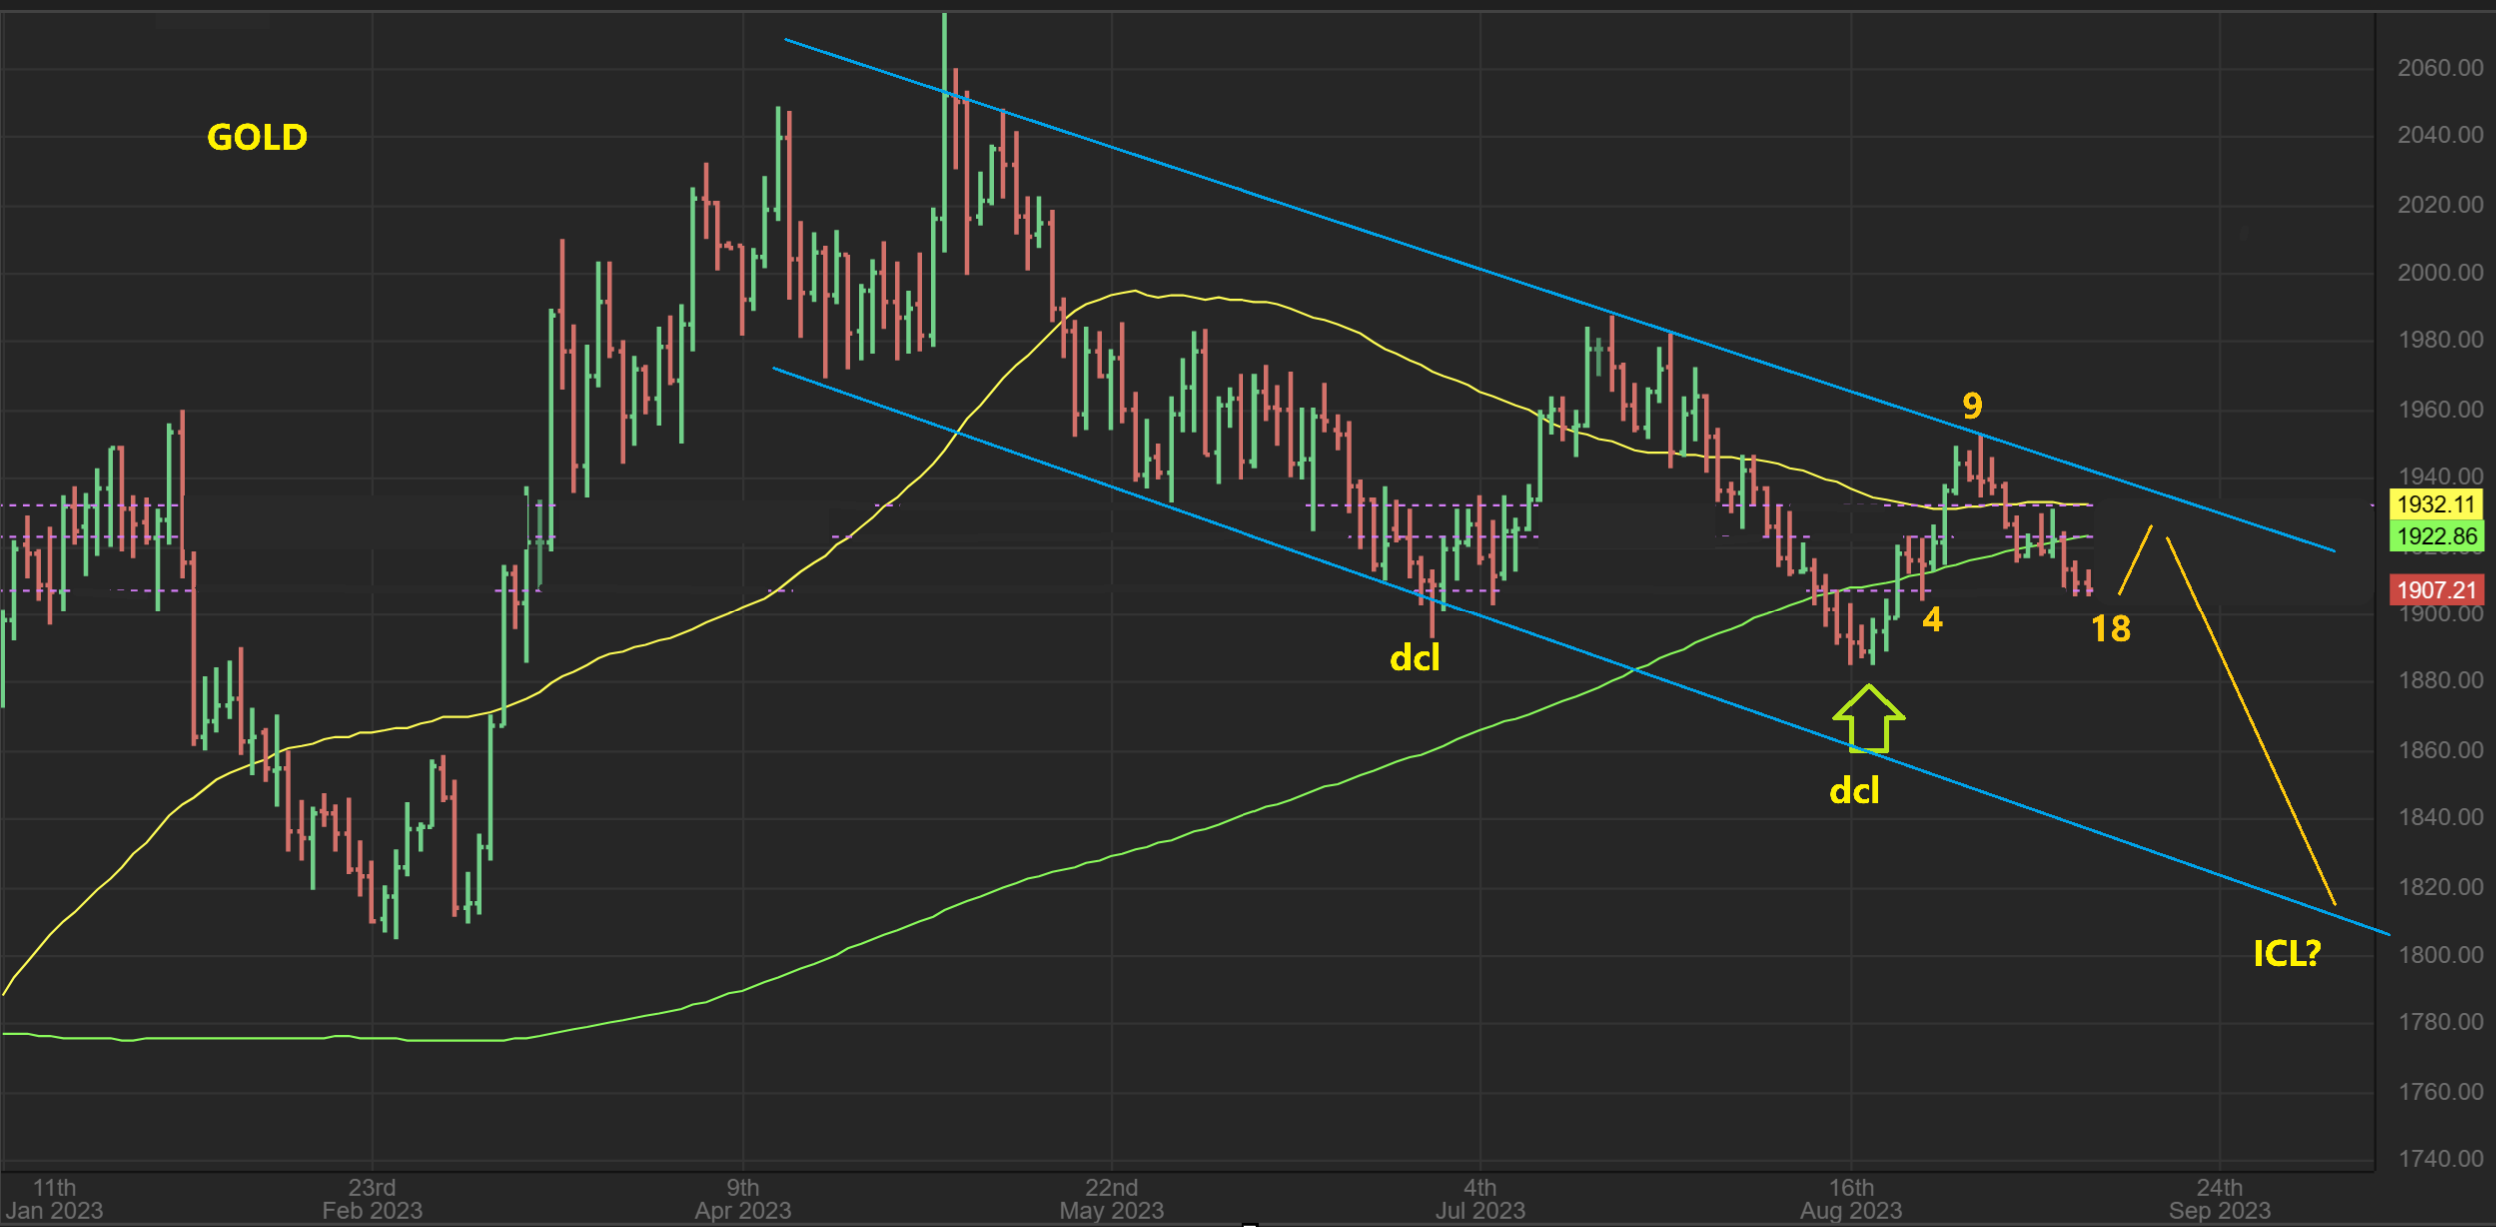This screenshot has width=2496, height=1227.
Task: Click the 24th Sep 2023 date label
Action: point(2219,1199)
